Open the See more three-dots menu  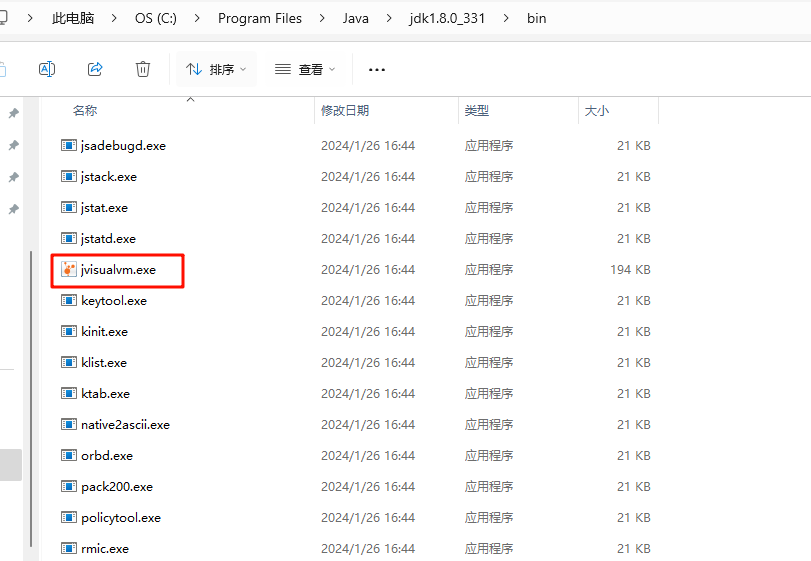[x=377, y=69]
